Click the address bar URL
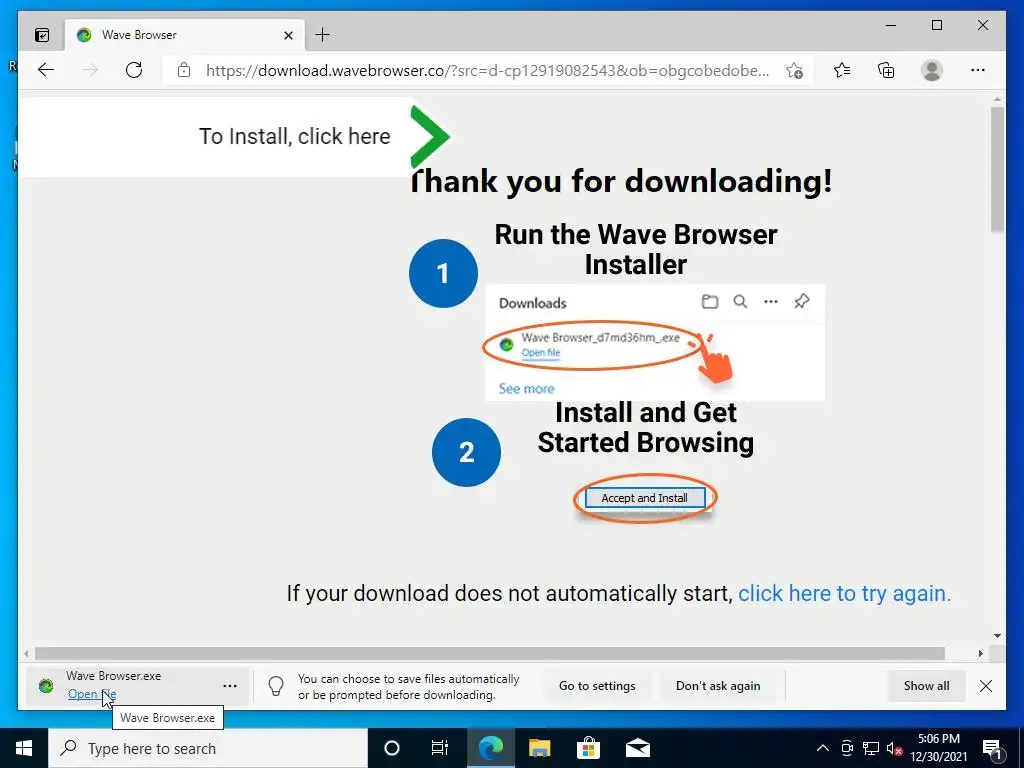Image resolution: width=1024 pixels, height=768 pixels. (487, 71)
